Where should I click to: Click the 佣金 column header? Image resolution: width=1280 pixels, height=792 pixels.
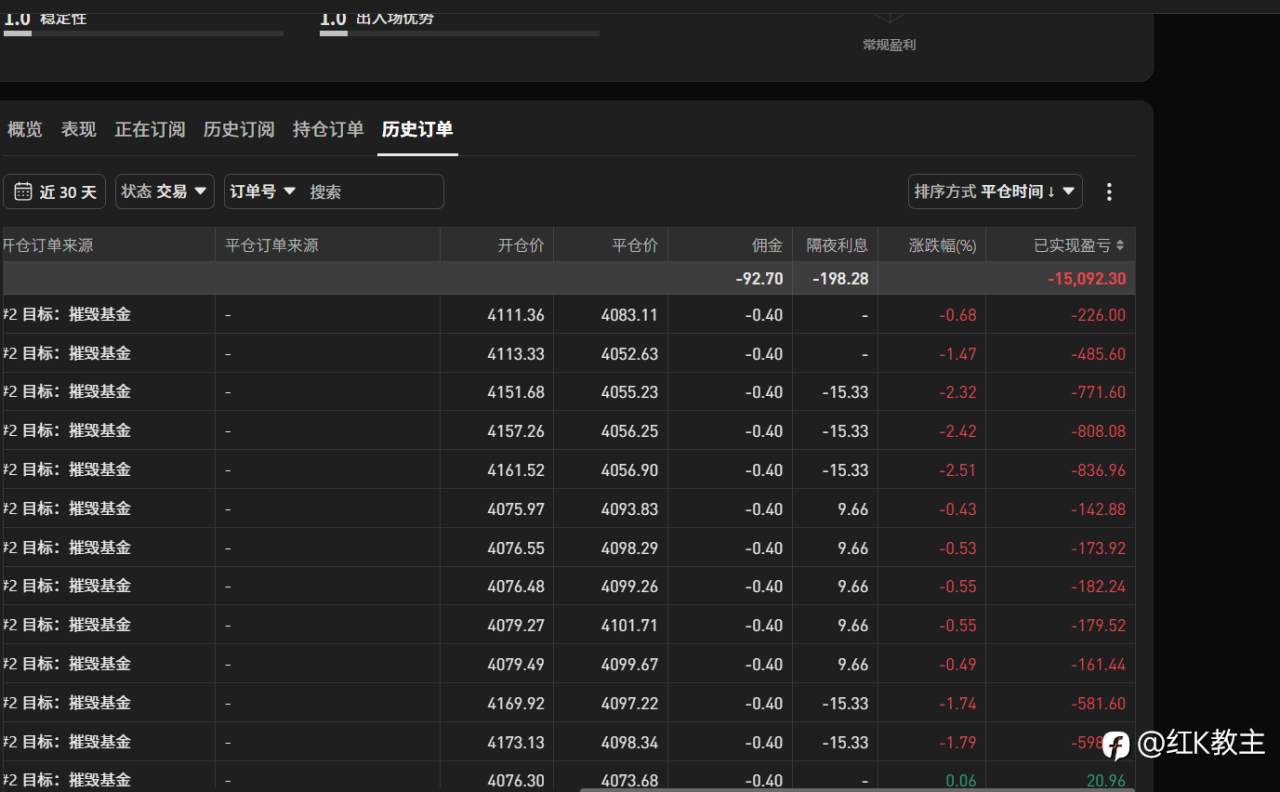pos(767,245)
